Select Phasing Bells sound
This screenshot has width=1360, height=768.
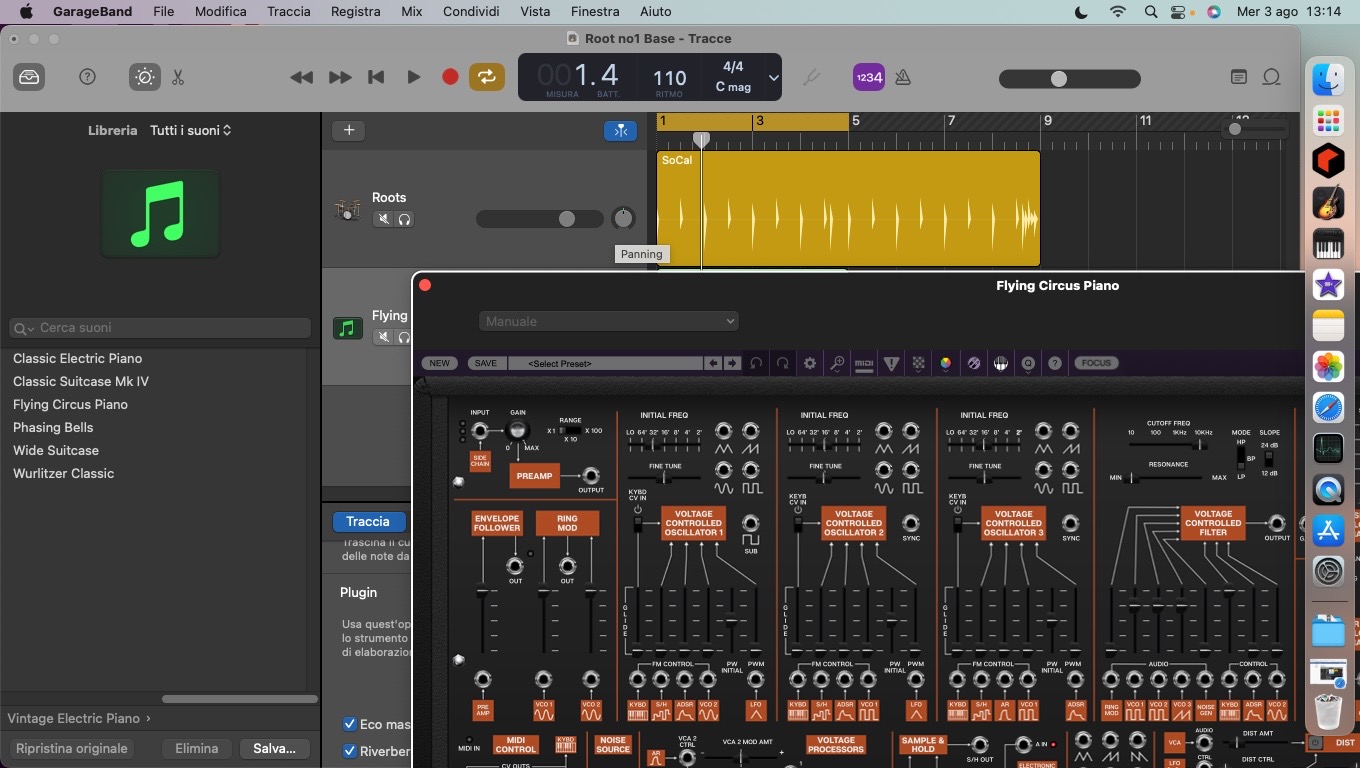tap(53, 427)
